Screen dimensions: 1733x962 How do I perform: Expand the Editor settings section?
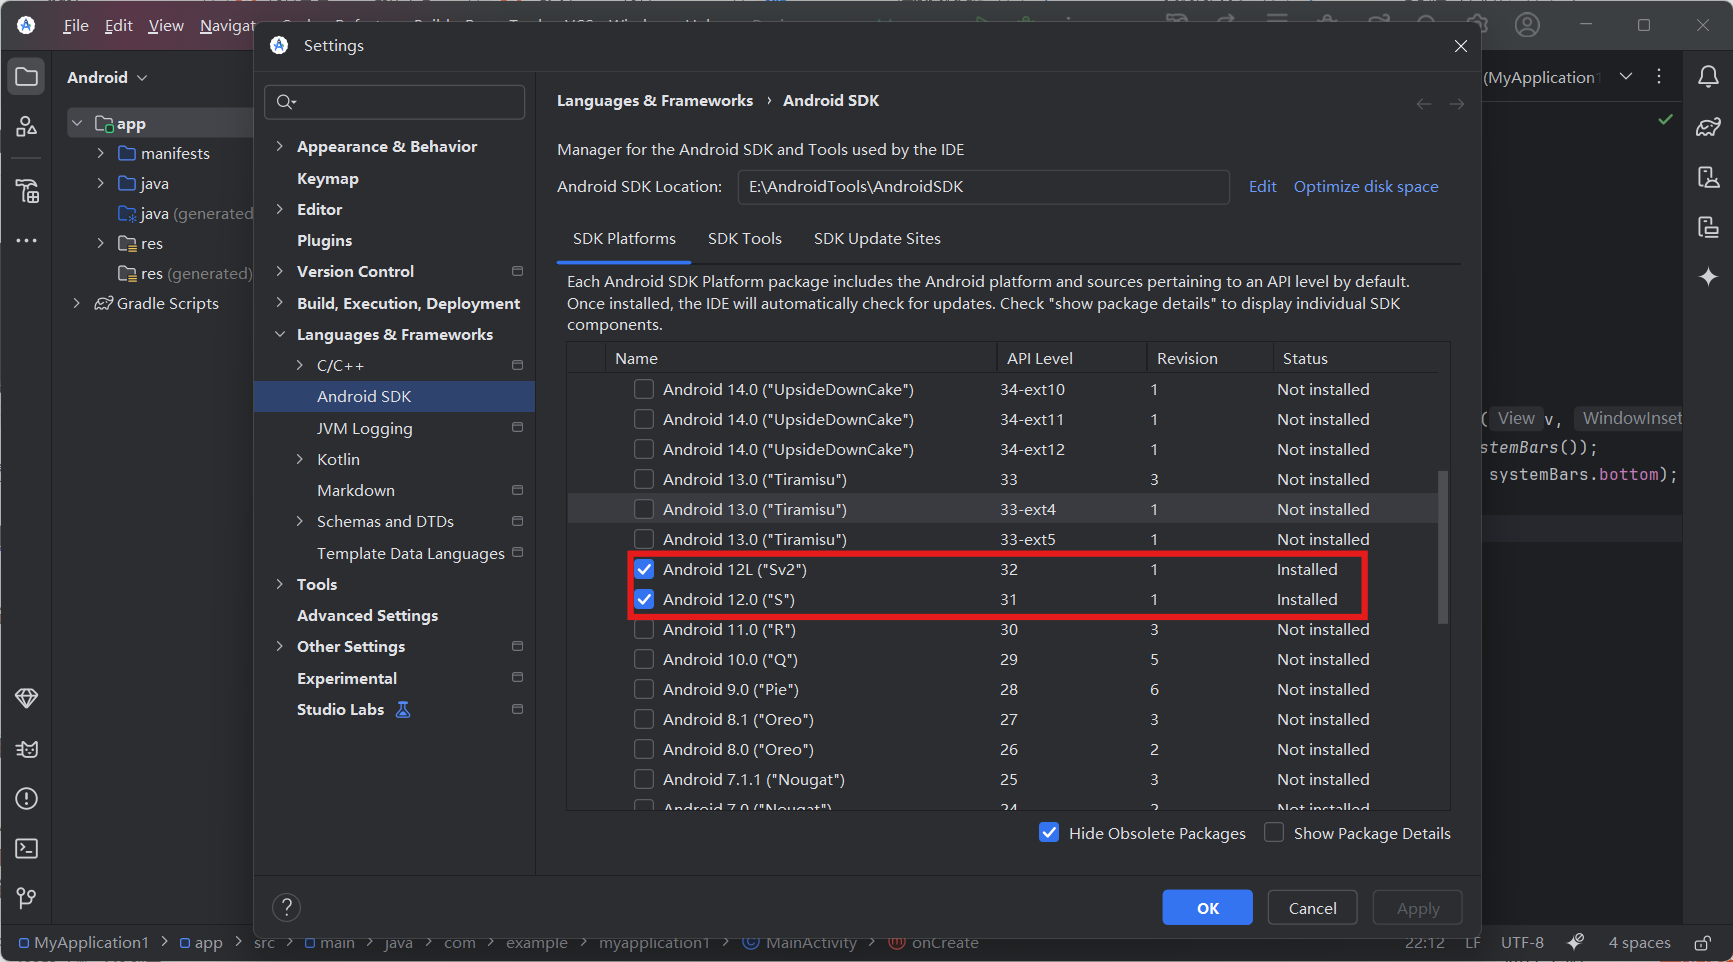[280, 209]
